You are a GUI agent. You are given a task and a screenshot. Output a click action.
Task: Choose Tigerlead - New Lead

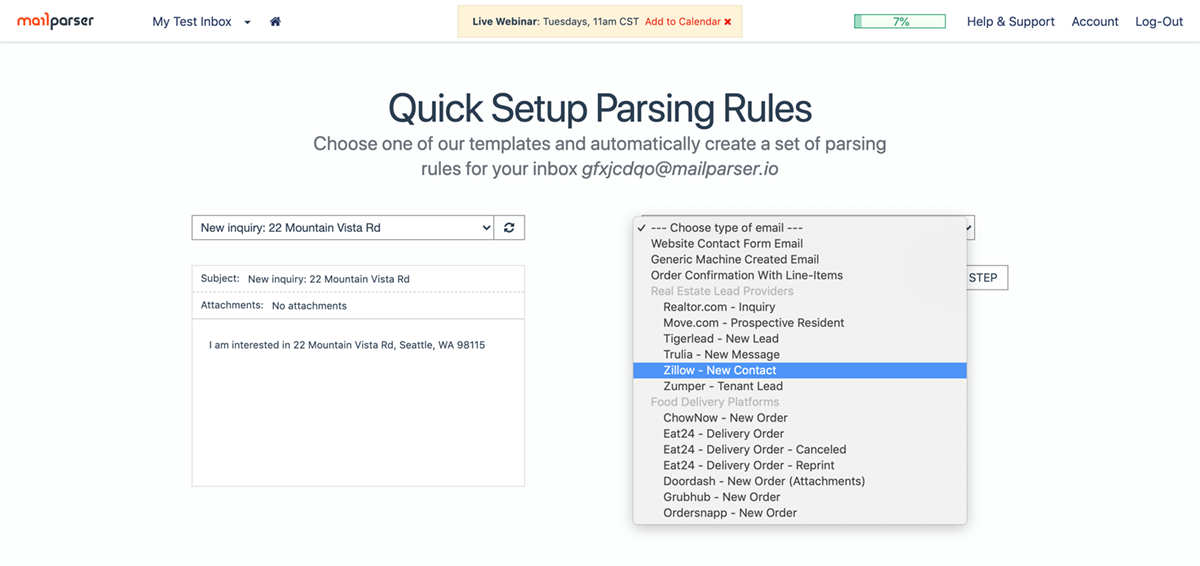pyautogui.click(x=800, y=339)
